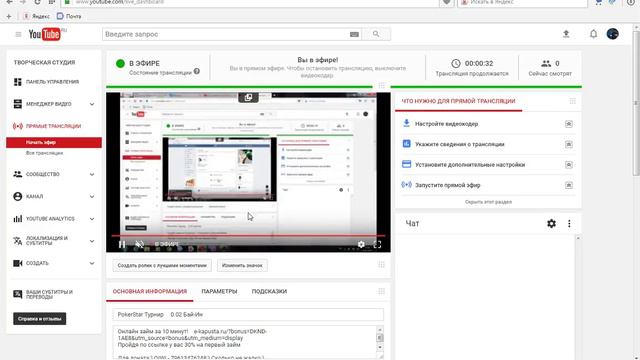640x360 pixels.
Task: Expand the Сообщество sidebar section
Action: click(92, 175)
